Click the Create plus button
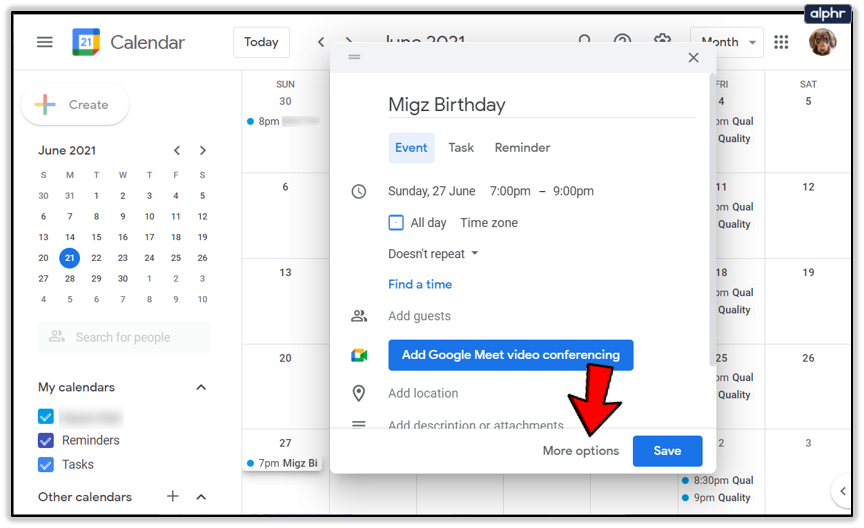 [x=74, y=105]
